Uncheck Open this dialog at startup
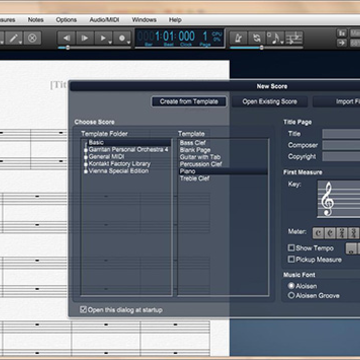 pyautogui.click(x=83, y=310)
